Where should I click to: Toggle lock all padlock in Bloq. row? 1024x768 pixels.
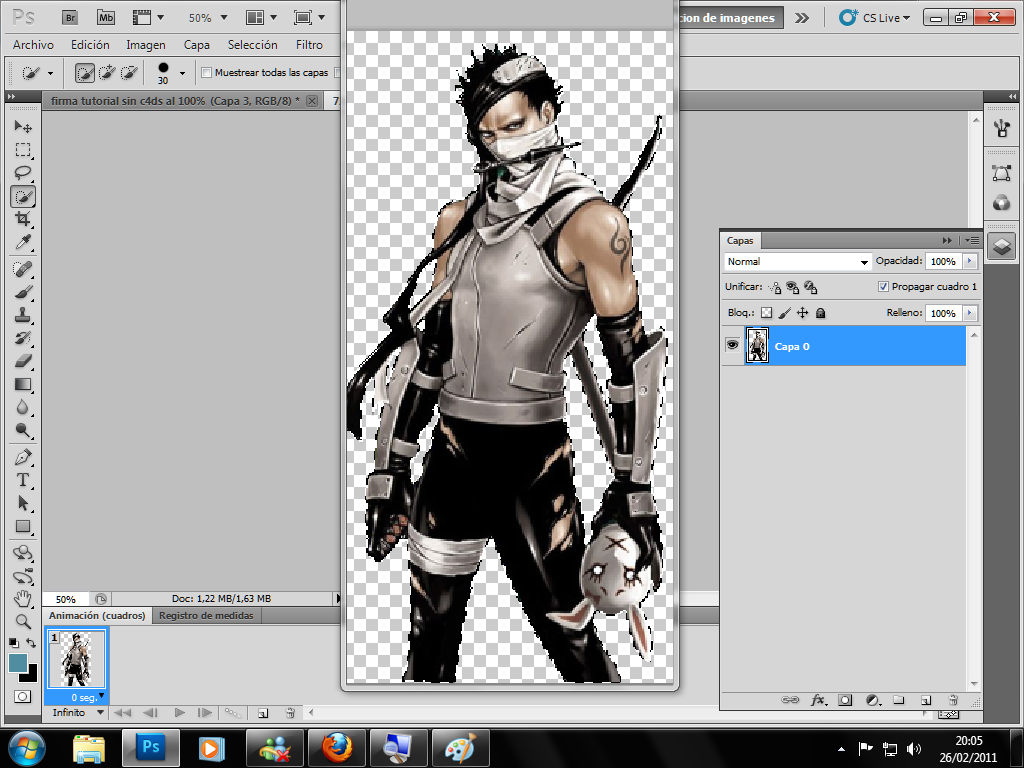point(821,313)
